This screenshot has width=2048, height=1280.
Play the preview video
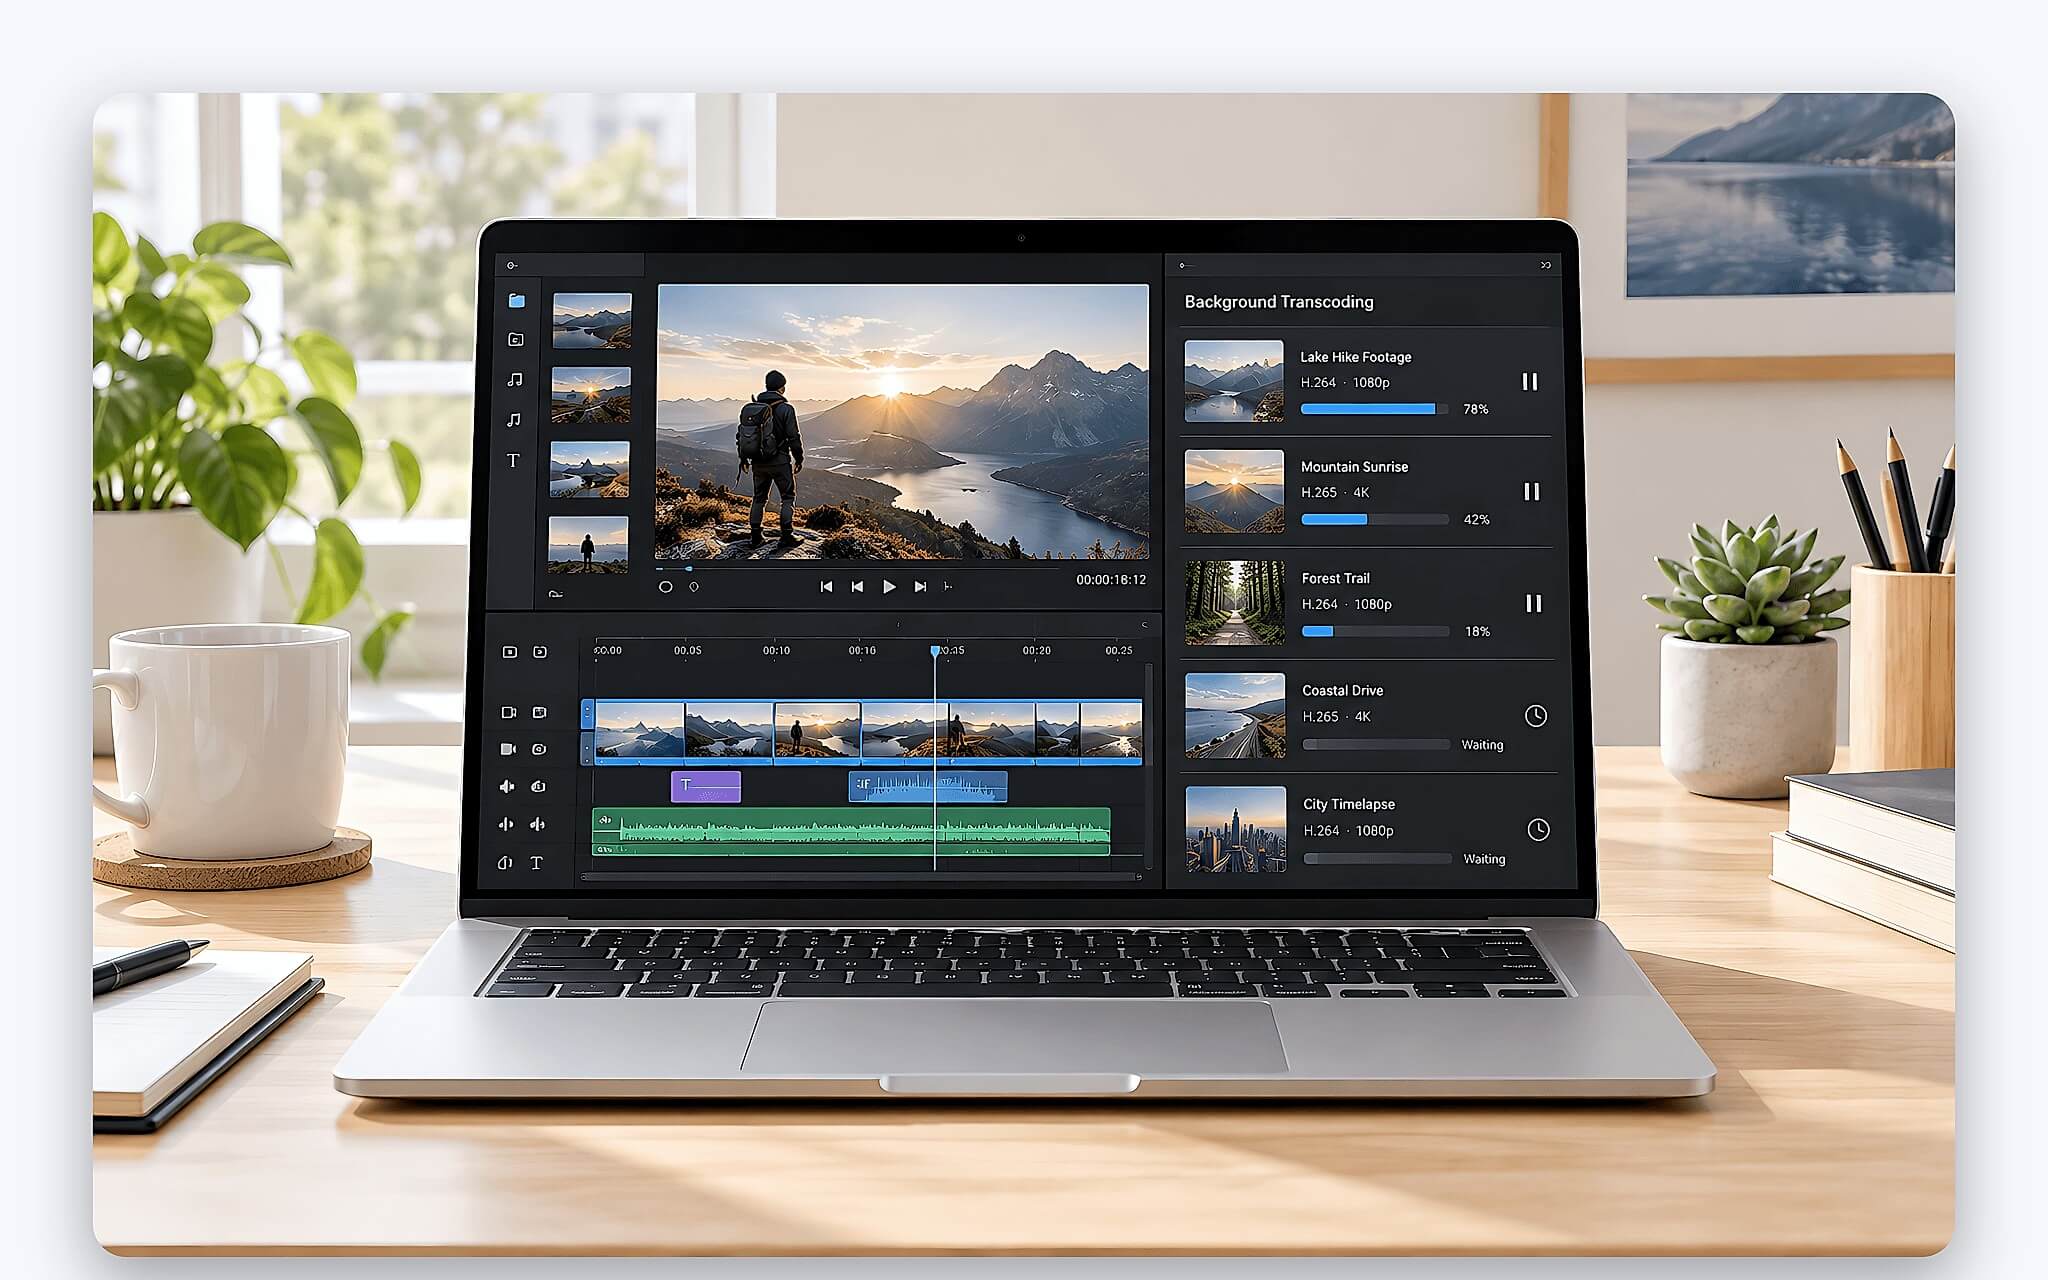[x=889, y=587]
